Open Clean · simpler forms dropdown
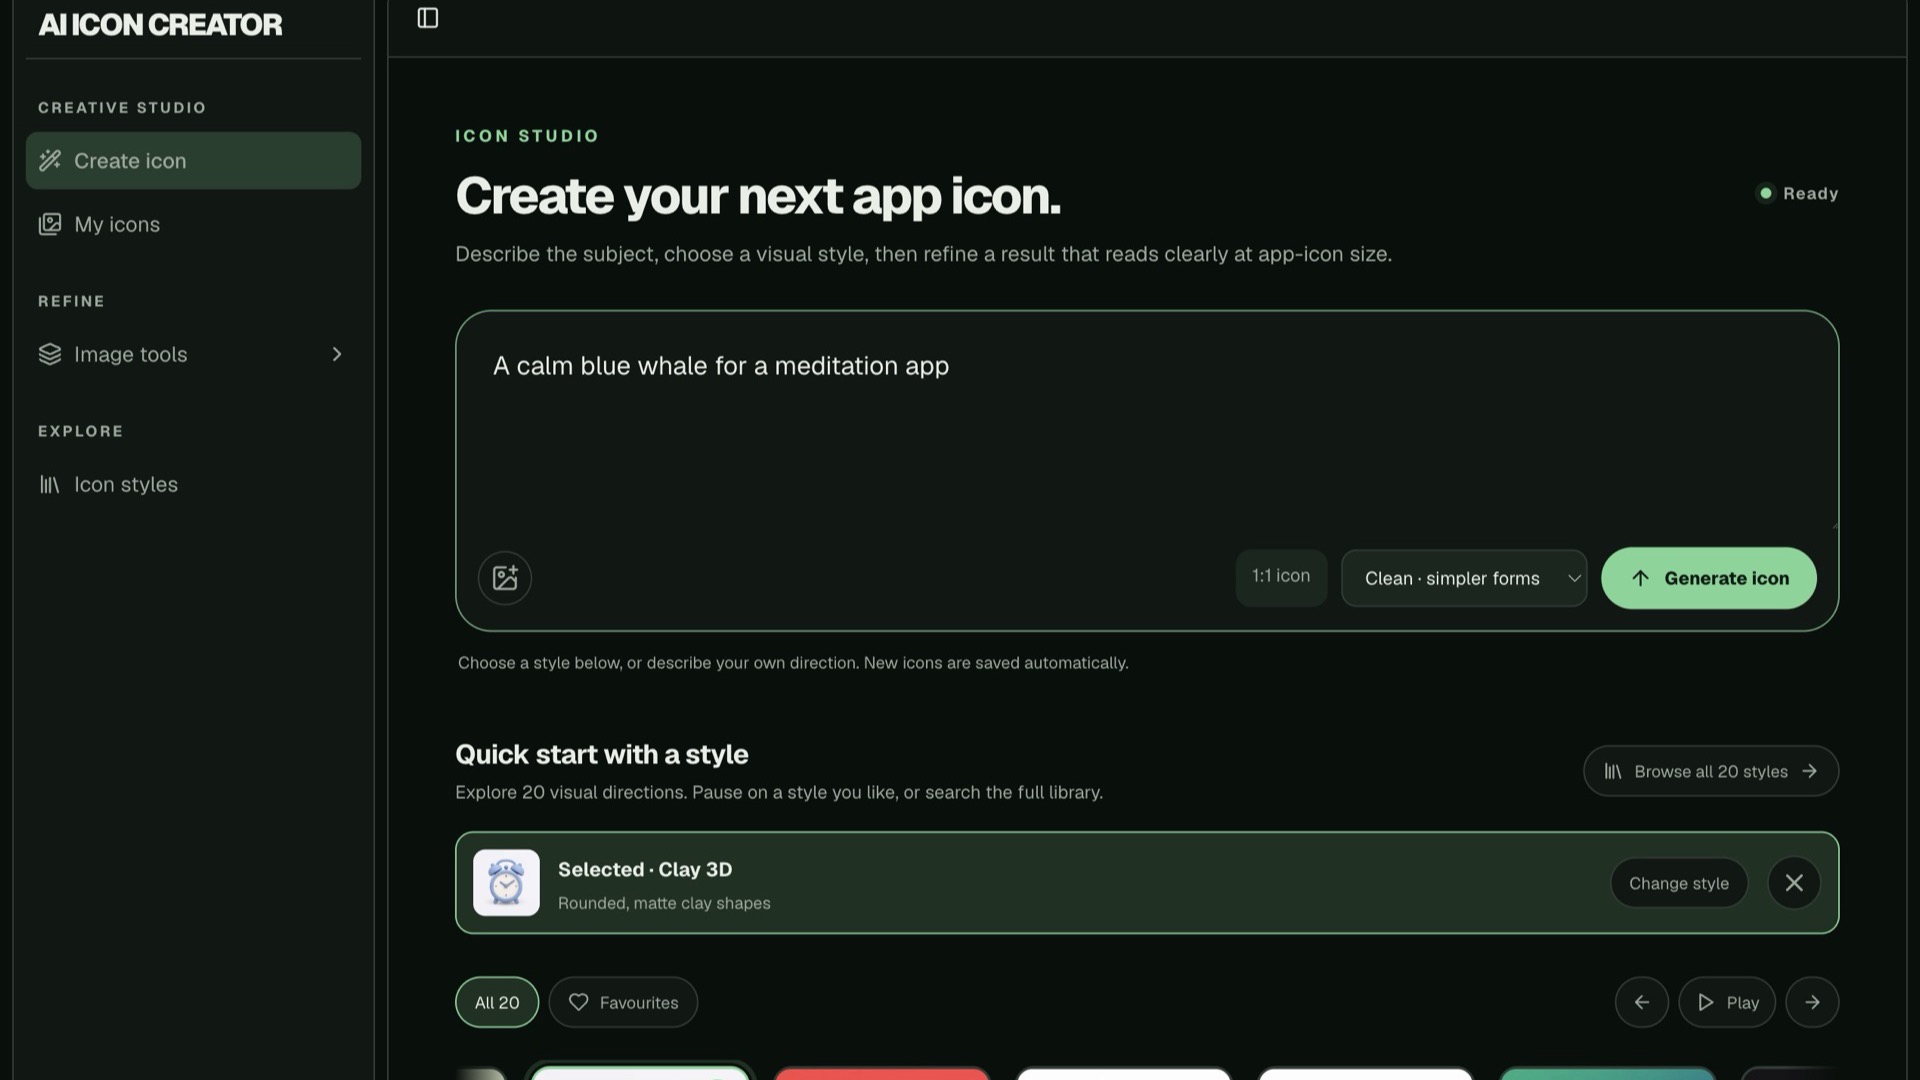Image resolution: width=1920 pixels, height=1080 pixels. coord(1463,578)
